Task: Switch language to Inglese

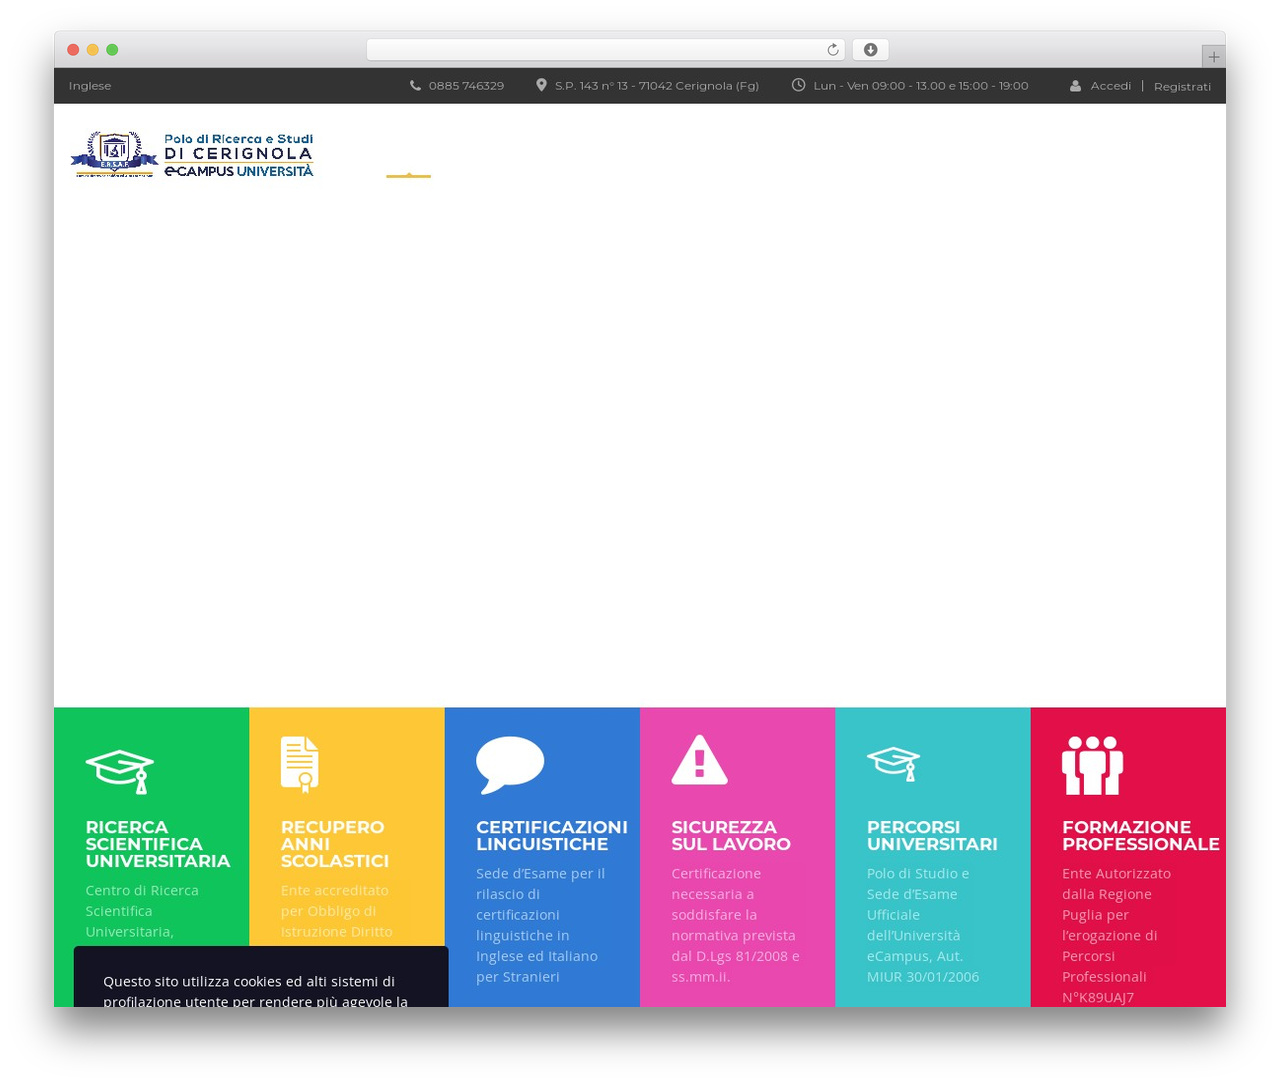Action: [90, 86]
